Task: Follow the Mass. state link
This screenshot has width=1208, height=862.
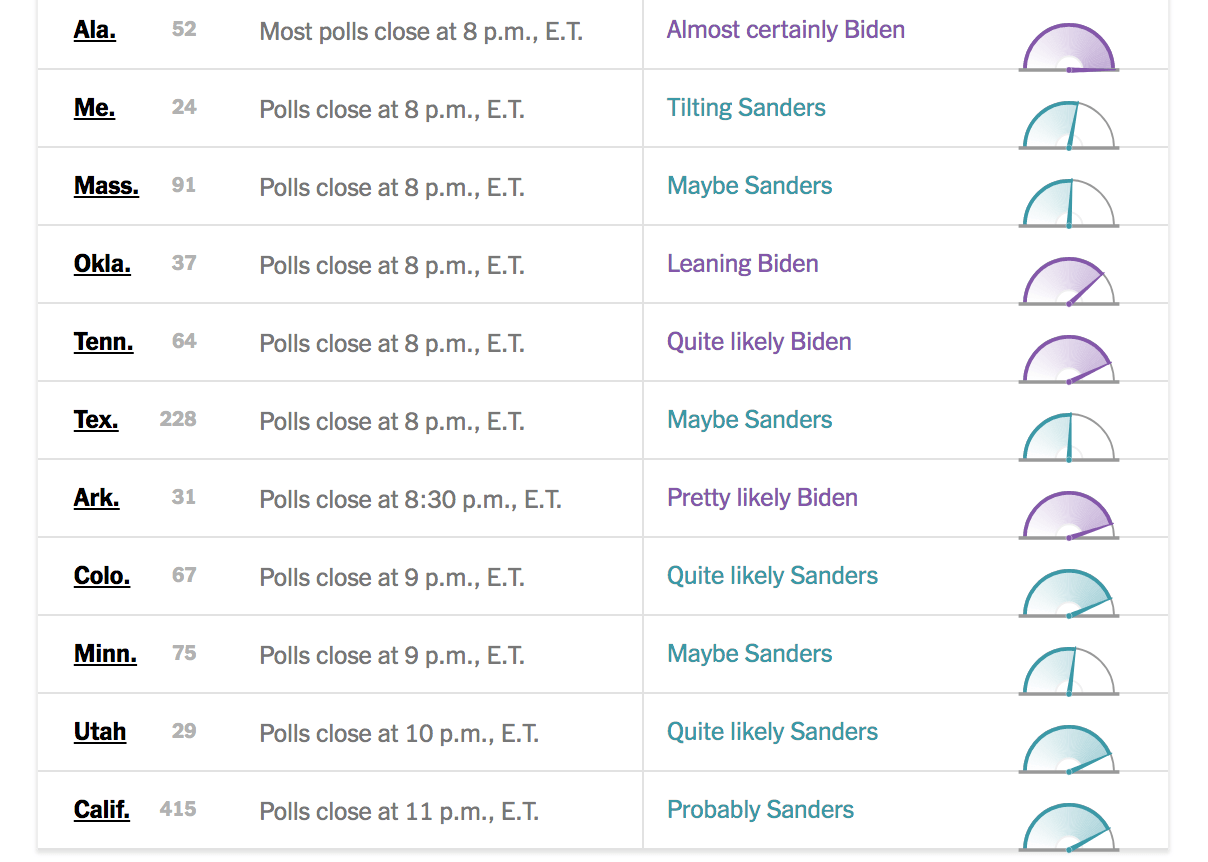Action: tap(106, 186)
